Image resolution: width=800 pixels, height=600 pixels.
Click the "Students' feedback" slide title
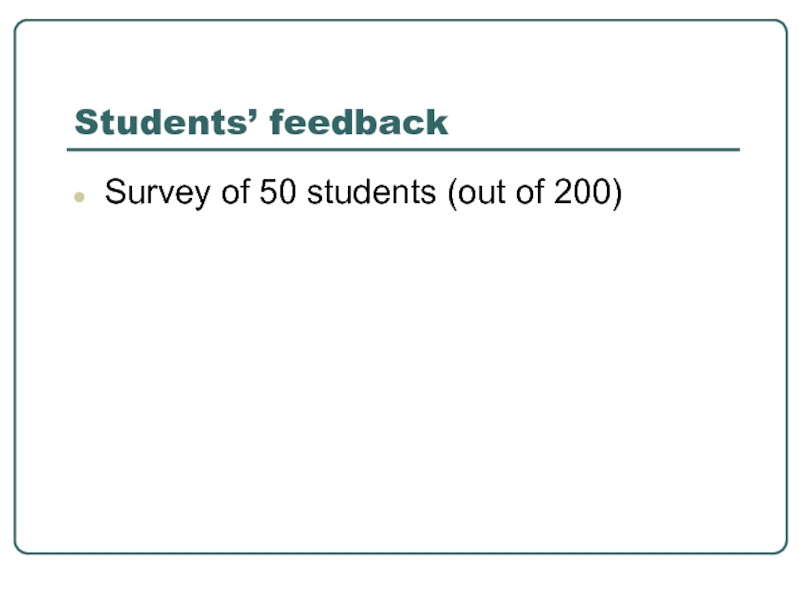pyautogui.click(x=261, y=123)
